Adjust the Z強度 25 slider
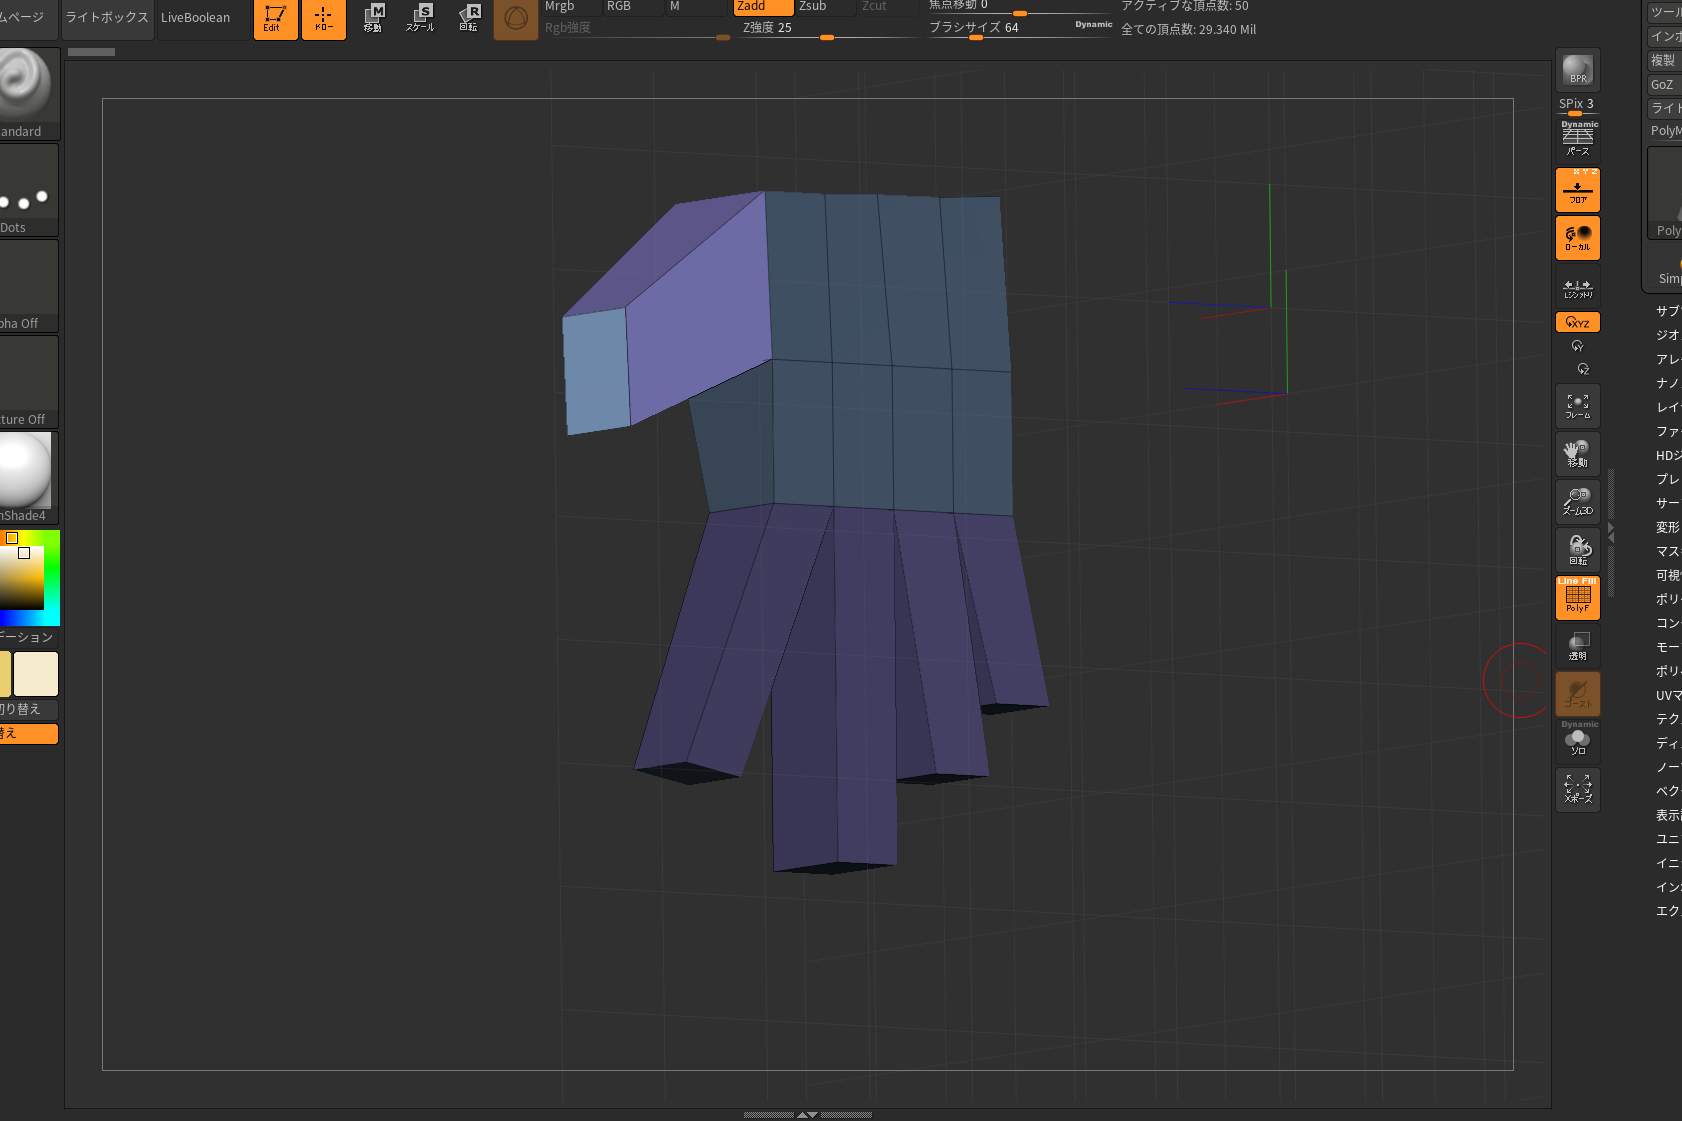Screen dimensions: 1682x1121 (828, 28)
